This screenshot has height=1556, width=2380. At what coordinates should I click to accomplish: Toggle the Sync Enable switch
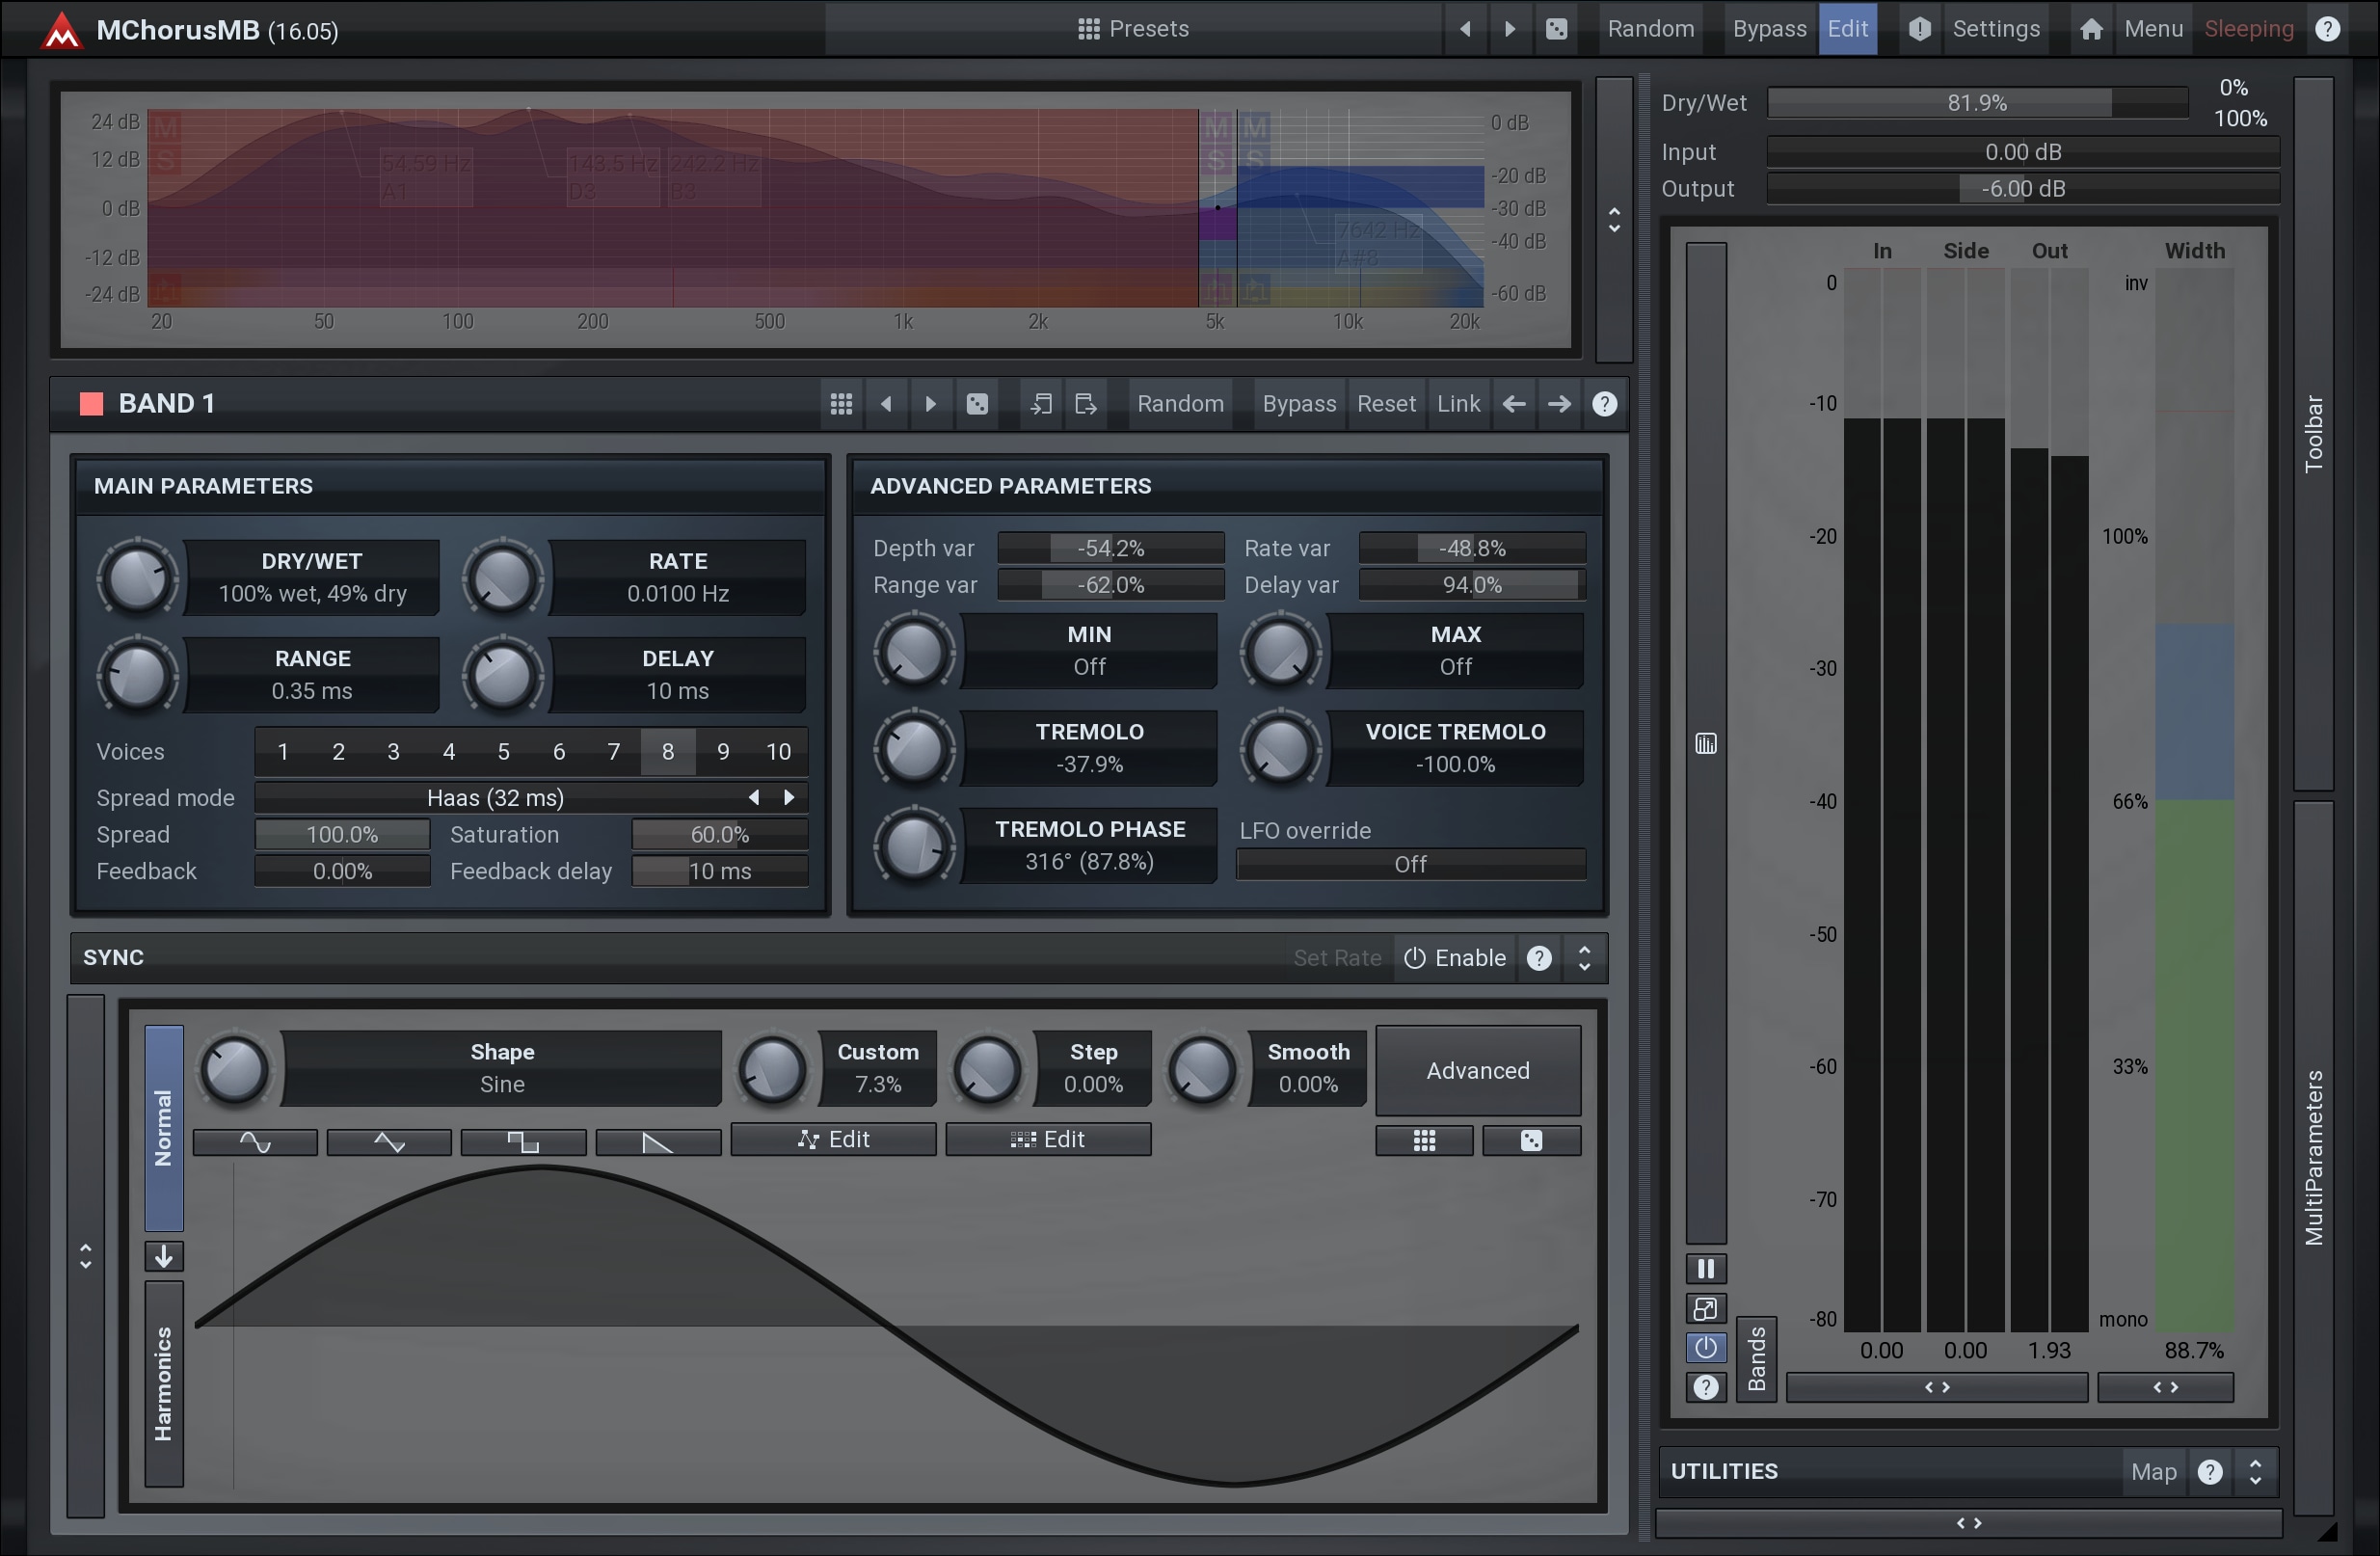coord(1455,958)
